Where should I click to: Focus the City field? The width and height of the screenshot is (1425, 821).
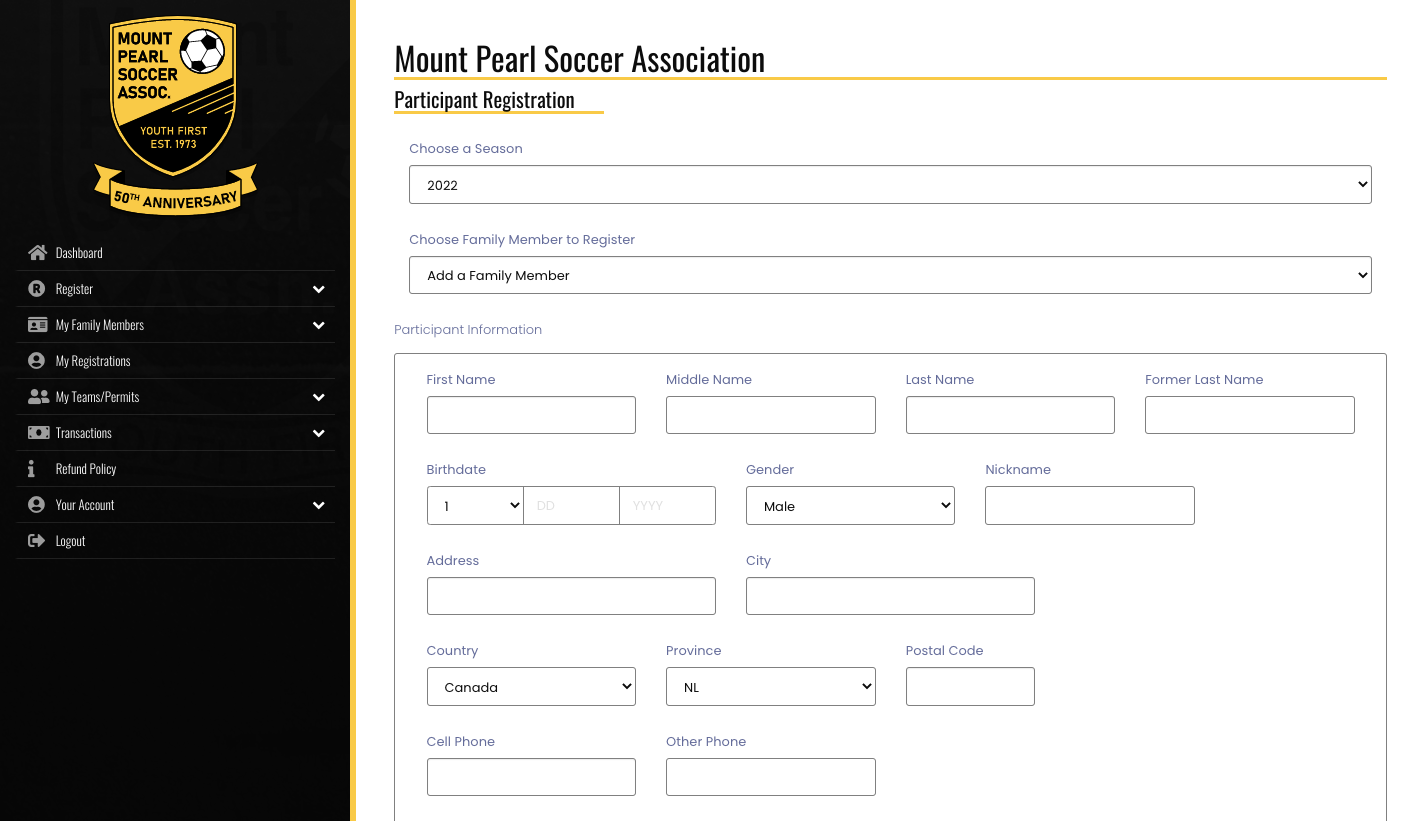pos(890,596)
